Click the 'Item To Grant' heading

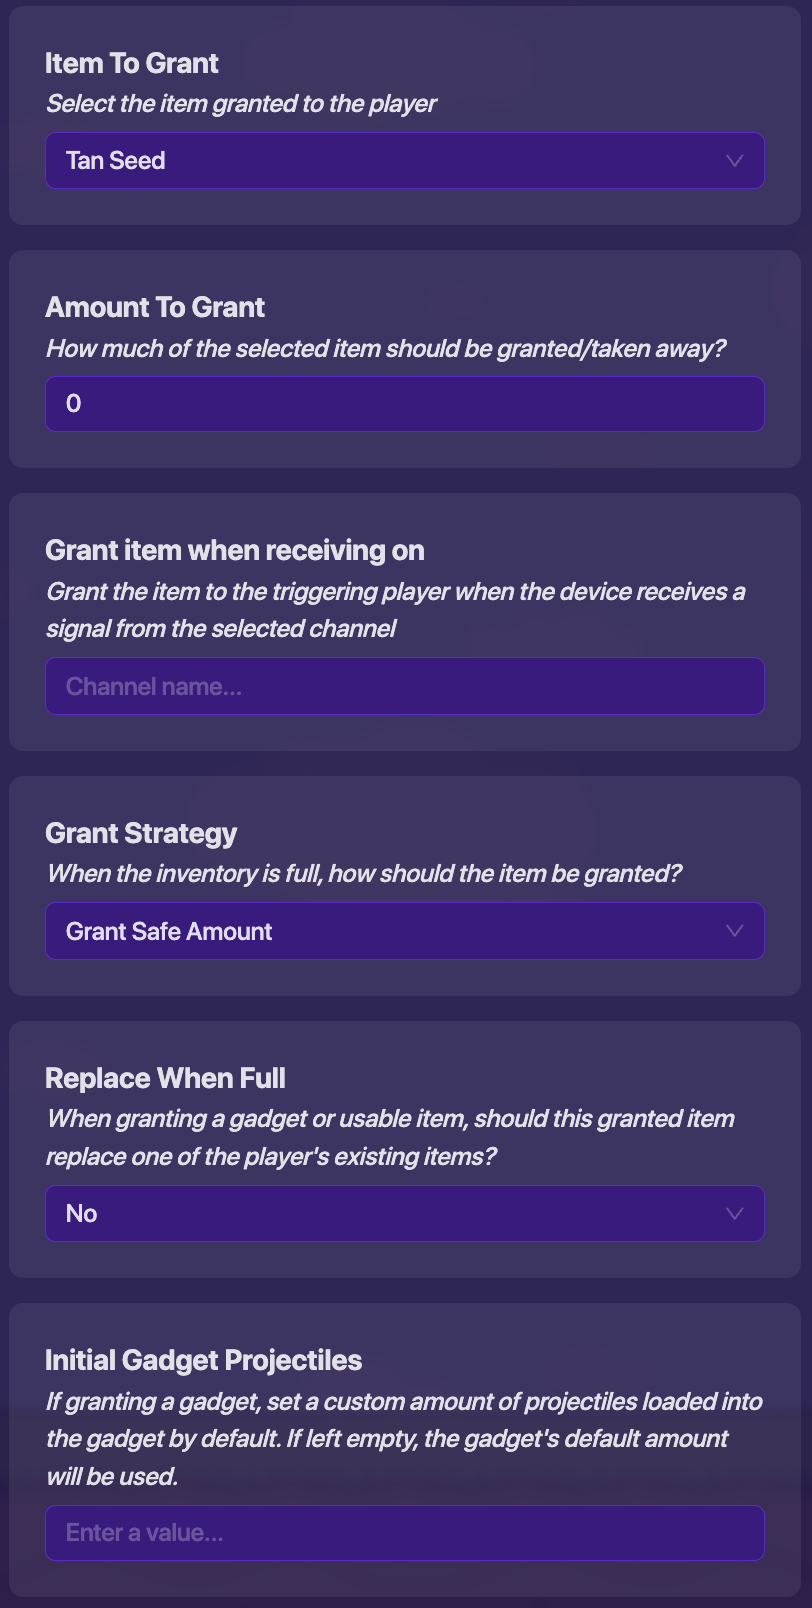click(132, 63)
